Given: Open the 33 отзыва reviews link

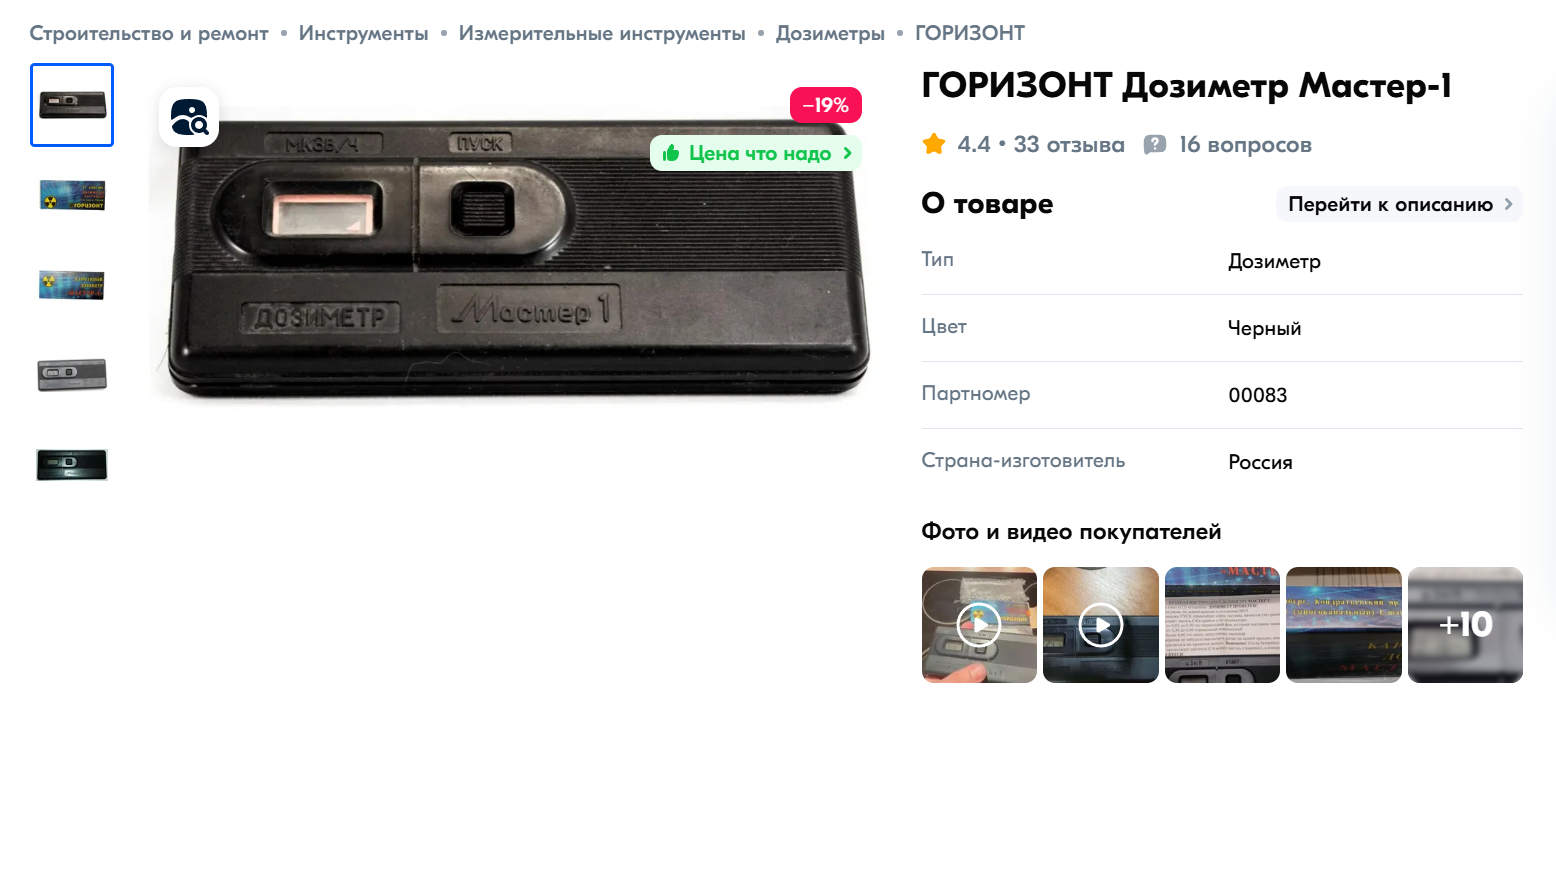Looking at the screenshot, I should coord(1069,145).
